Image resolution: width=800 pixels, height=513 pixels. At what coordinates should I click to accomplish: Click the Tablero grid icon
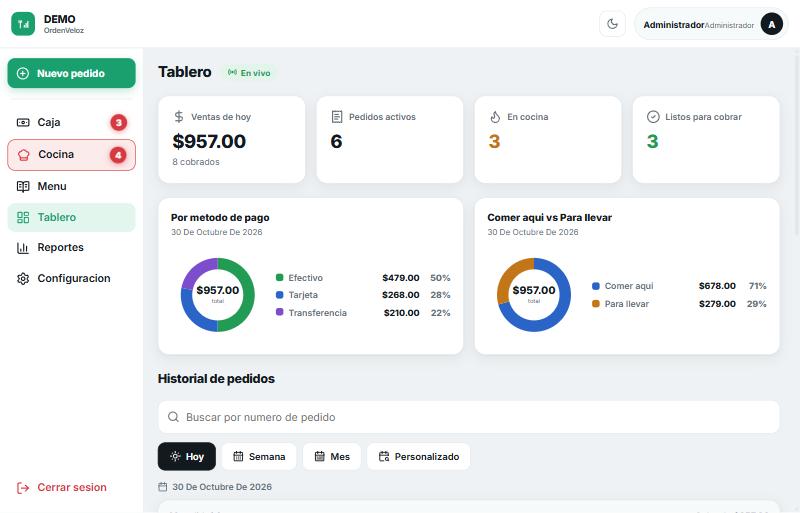pyautogui.click(x=23, y=217)
